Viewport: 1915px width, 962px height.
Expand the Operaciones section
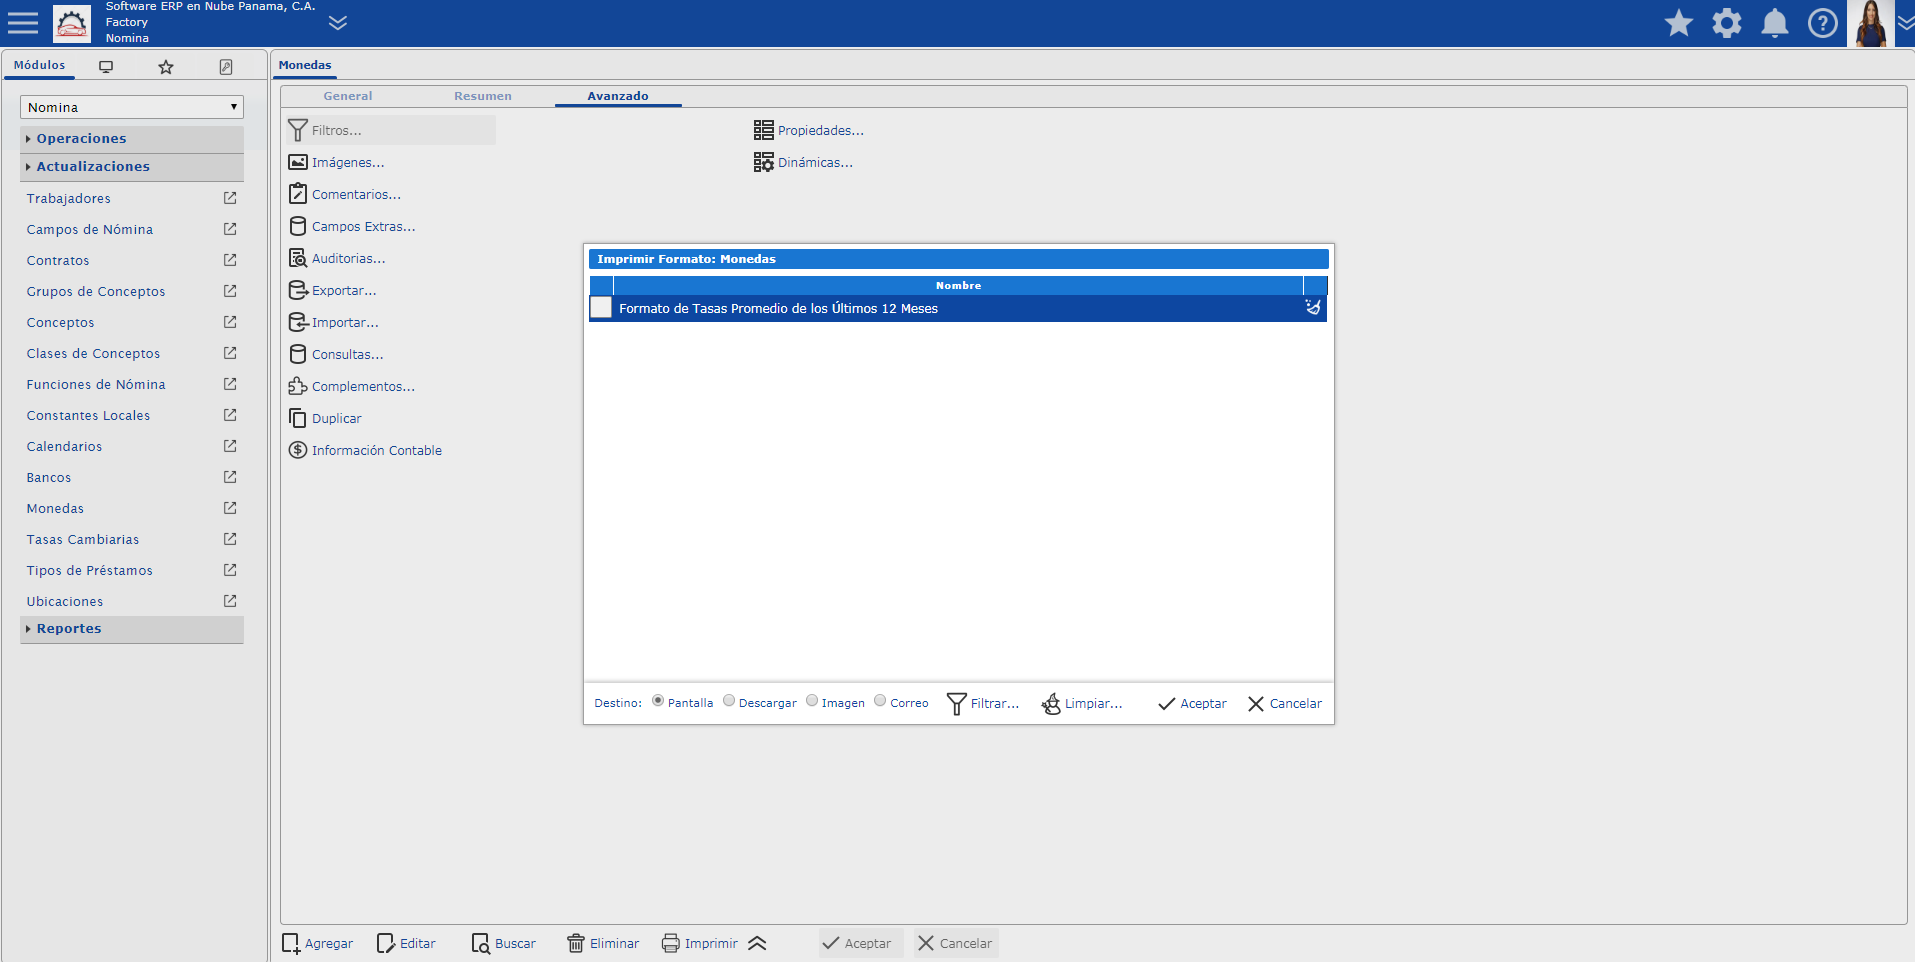pos(132,139)
